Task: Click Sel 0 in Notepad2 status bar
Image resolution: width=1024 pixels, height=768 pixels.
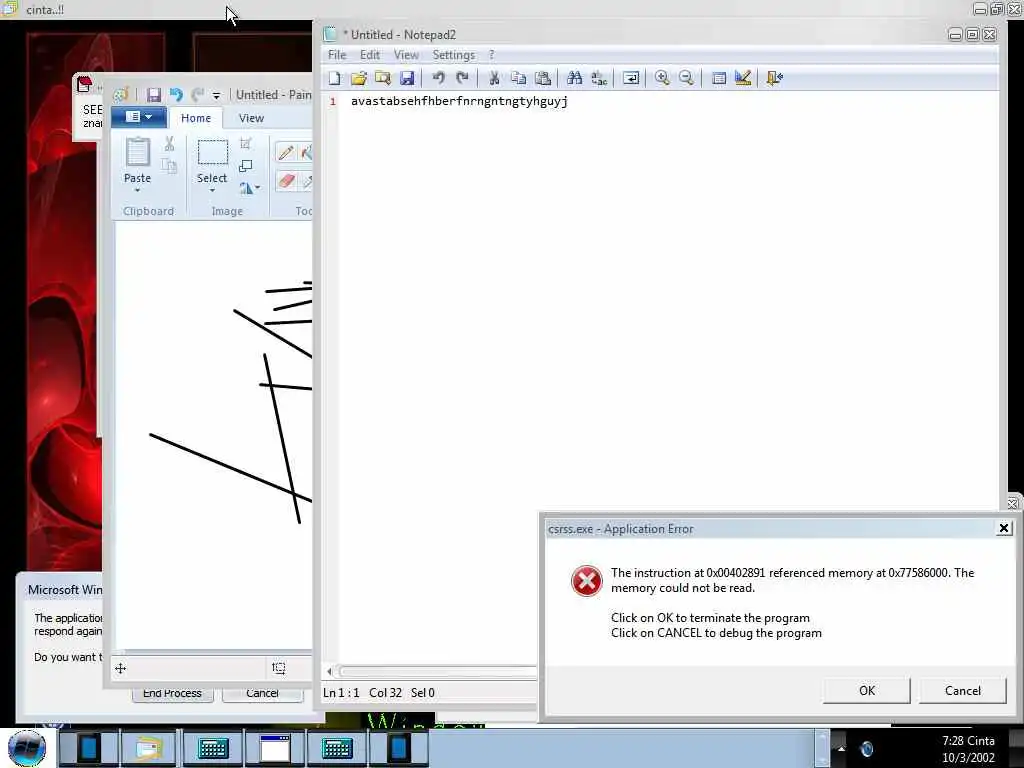Action: pos(423,693)
